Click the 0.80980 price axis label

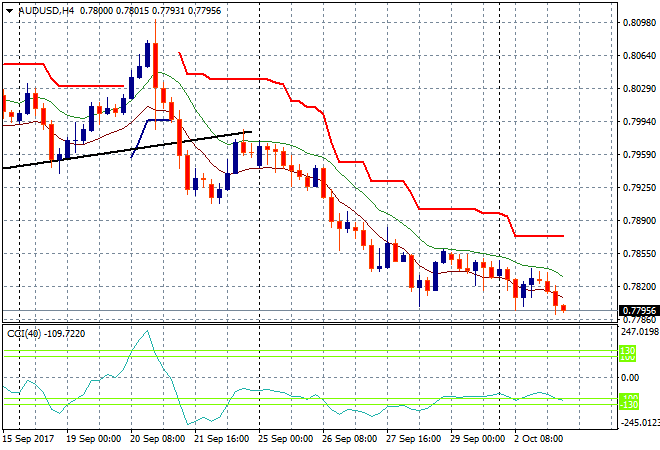click(635, 22)
